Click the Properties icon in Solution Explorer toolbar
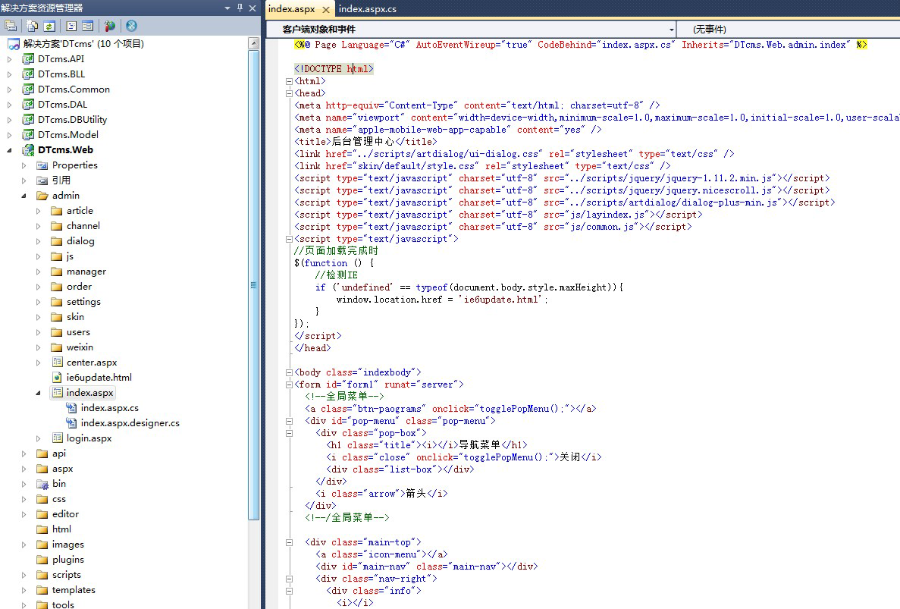Viewport: 900px width, 609px height. [12, 25]
